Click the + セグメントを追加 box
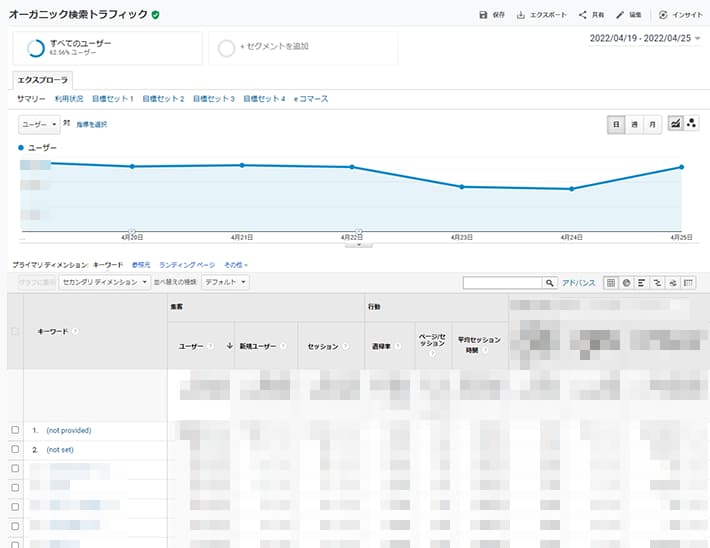The image size is (710, 548). click(x=303, y=48)
